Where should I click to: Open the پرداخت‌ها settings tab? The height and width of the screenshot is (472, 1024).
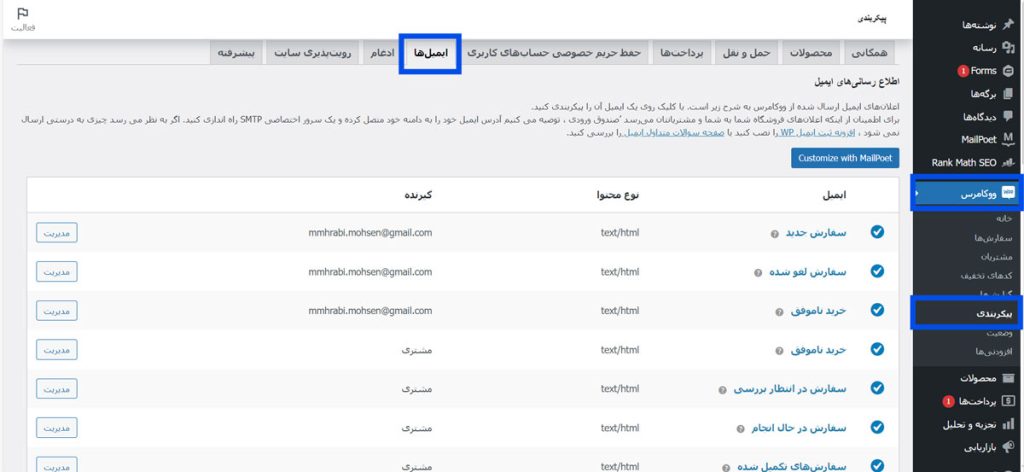coord(682,53)
